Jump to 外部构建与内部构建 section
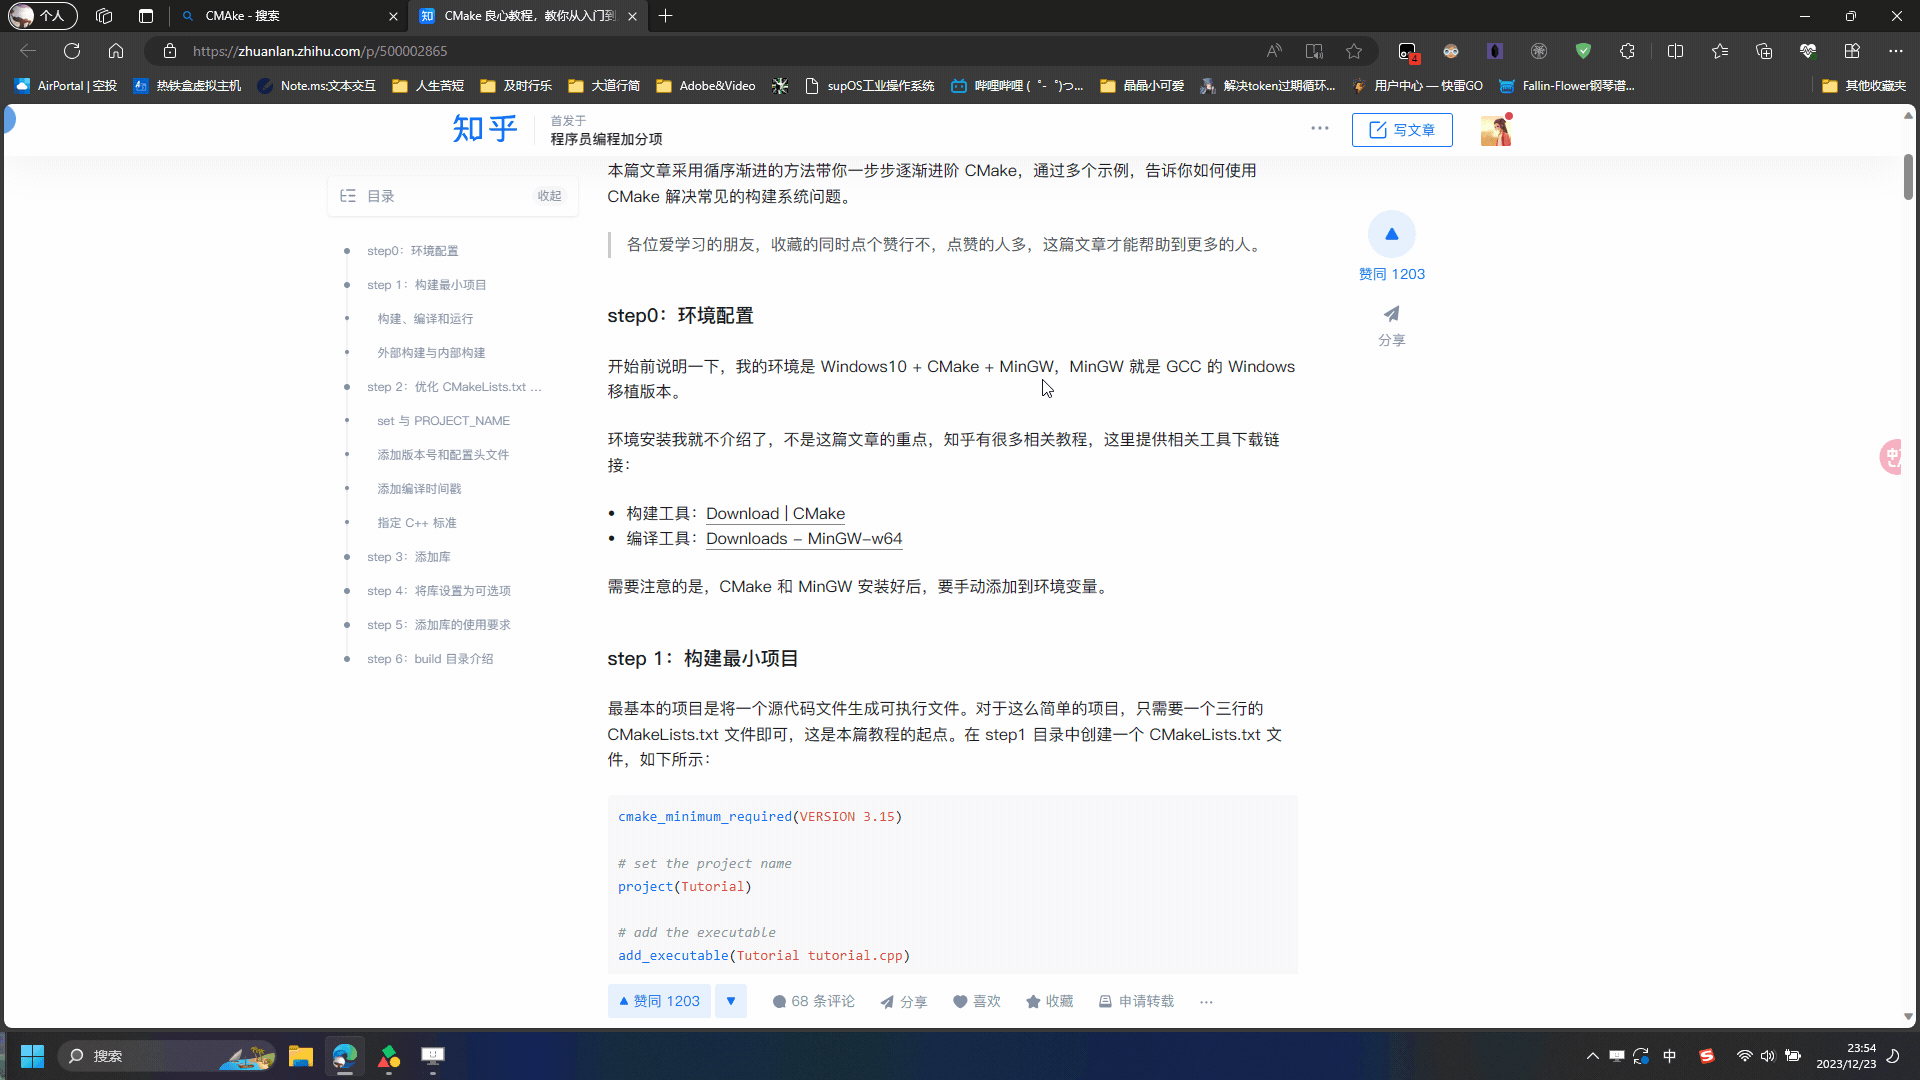 pos(431,353)
